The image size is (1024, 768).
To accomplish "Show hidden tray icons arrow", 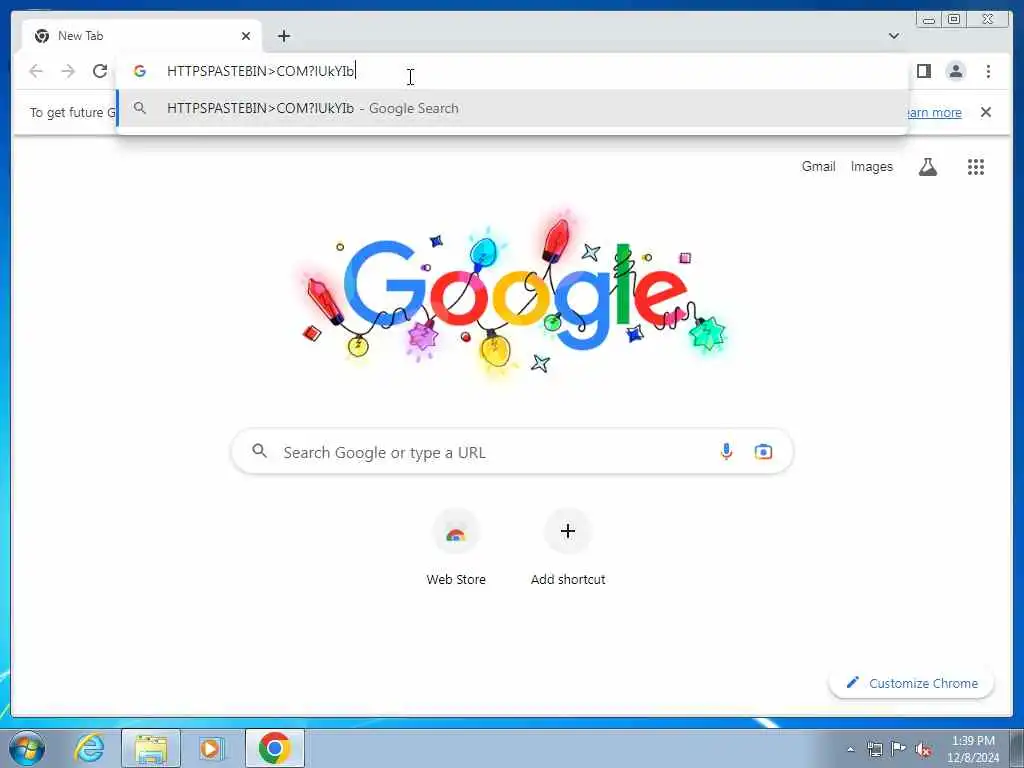I will (x=850, y=749).
